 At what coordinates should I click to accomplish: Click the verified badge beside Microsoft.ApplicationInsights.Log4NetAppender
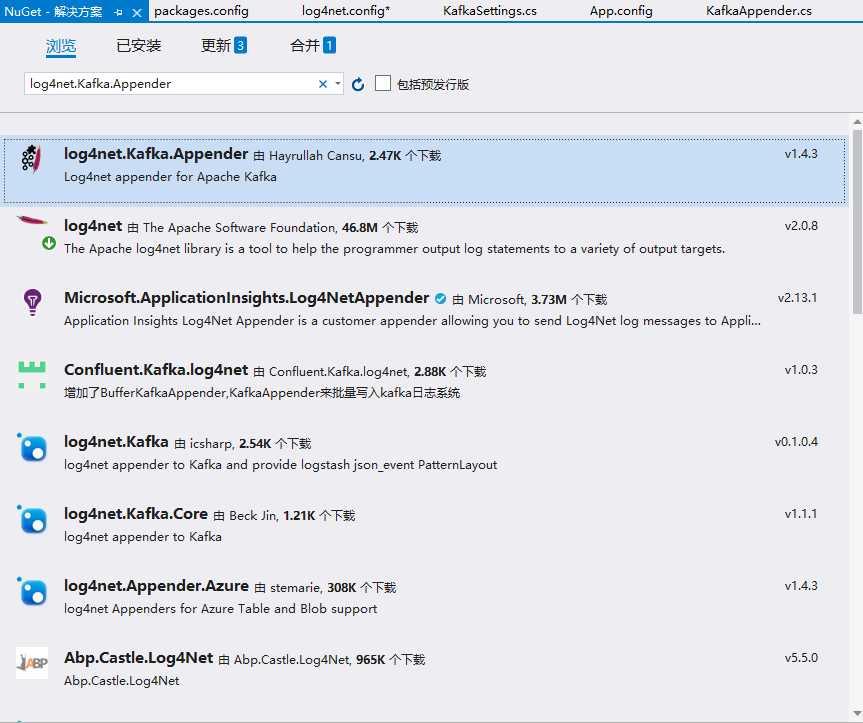coord(440,299)
